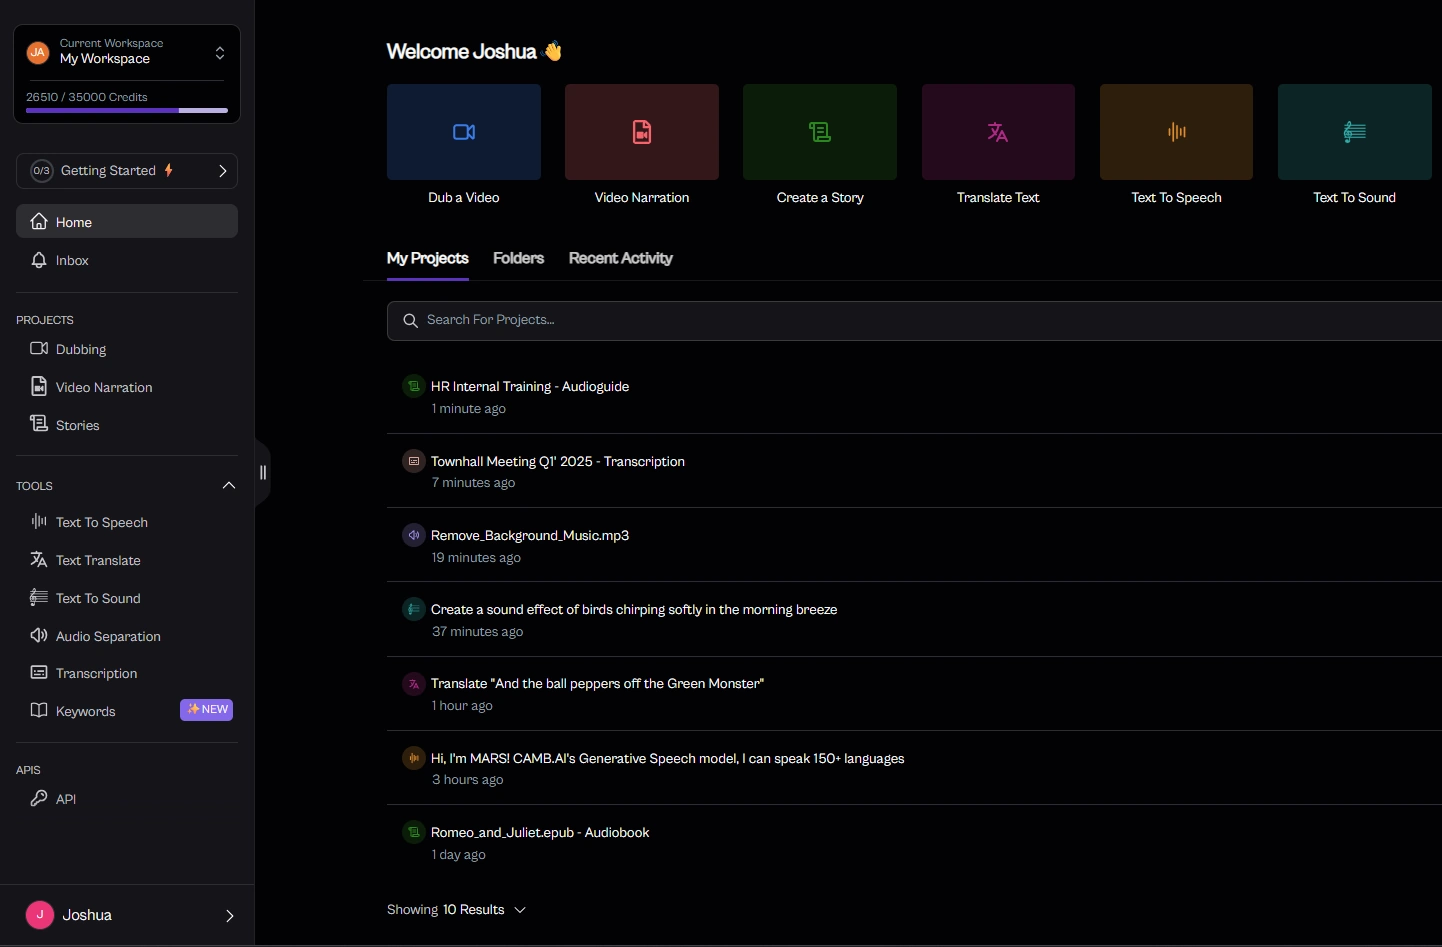Image resolution: width=1442 pixels, height=947 pixels.
Task: Open the Keywords tool marked NEW
Action: click(86, 711)
